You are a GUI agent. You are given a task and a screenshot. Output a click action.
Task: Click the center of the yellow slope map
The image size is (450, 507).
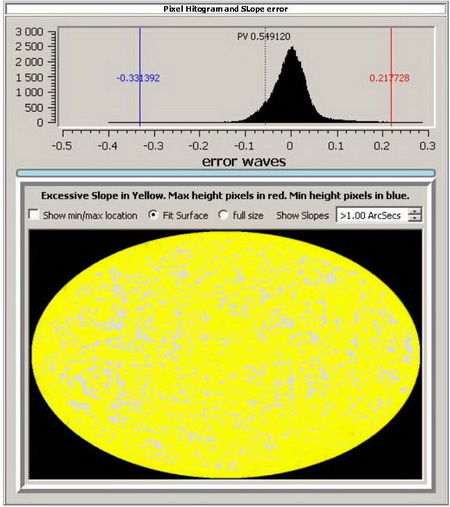(226, 354)
